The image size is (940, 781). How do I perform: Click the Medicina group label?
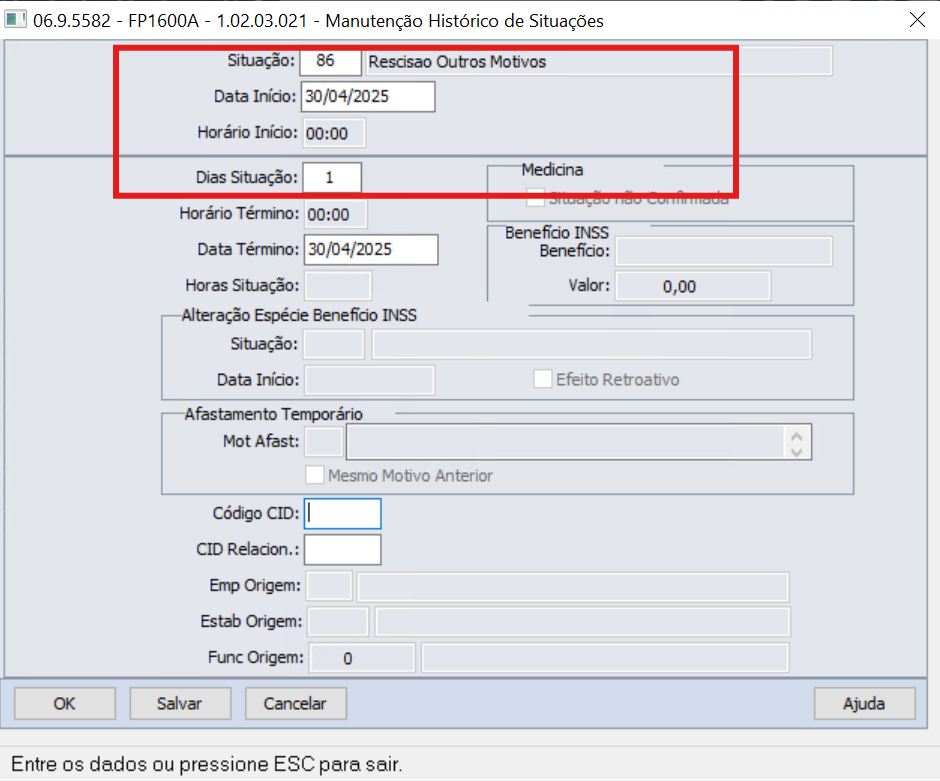(x=552, y=170)
